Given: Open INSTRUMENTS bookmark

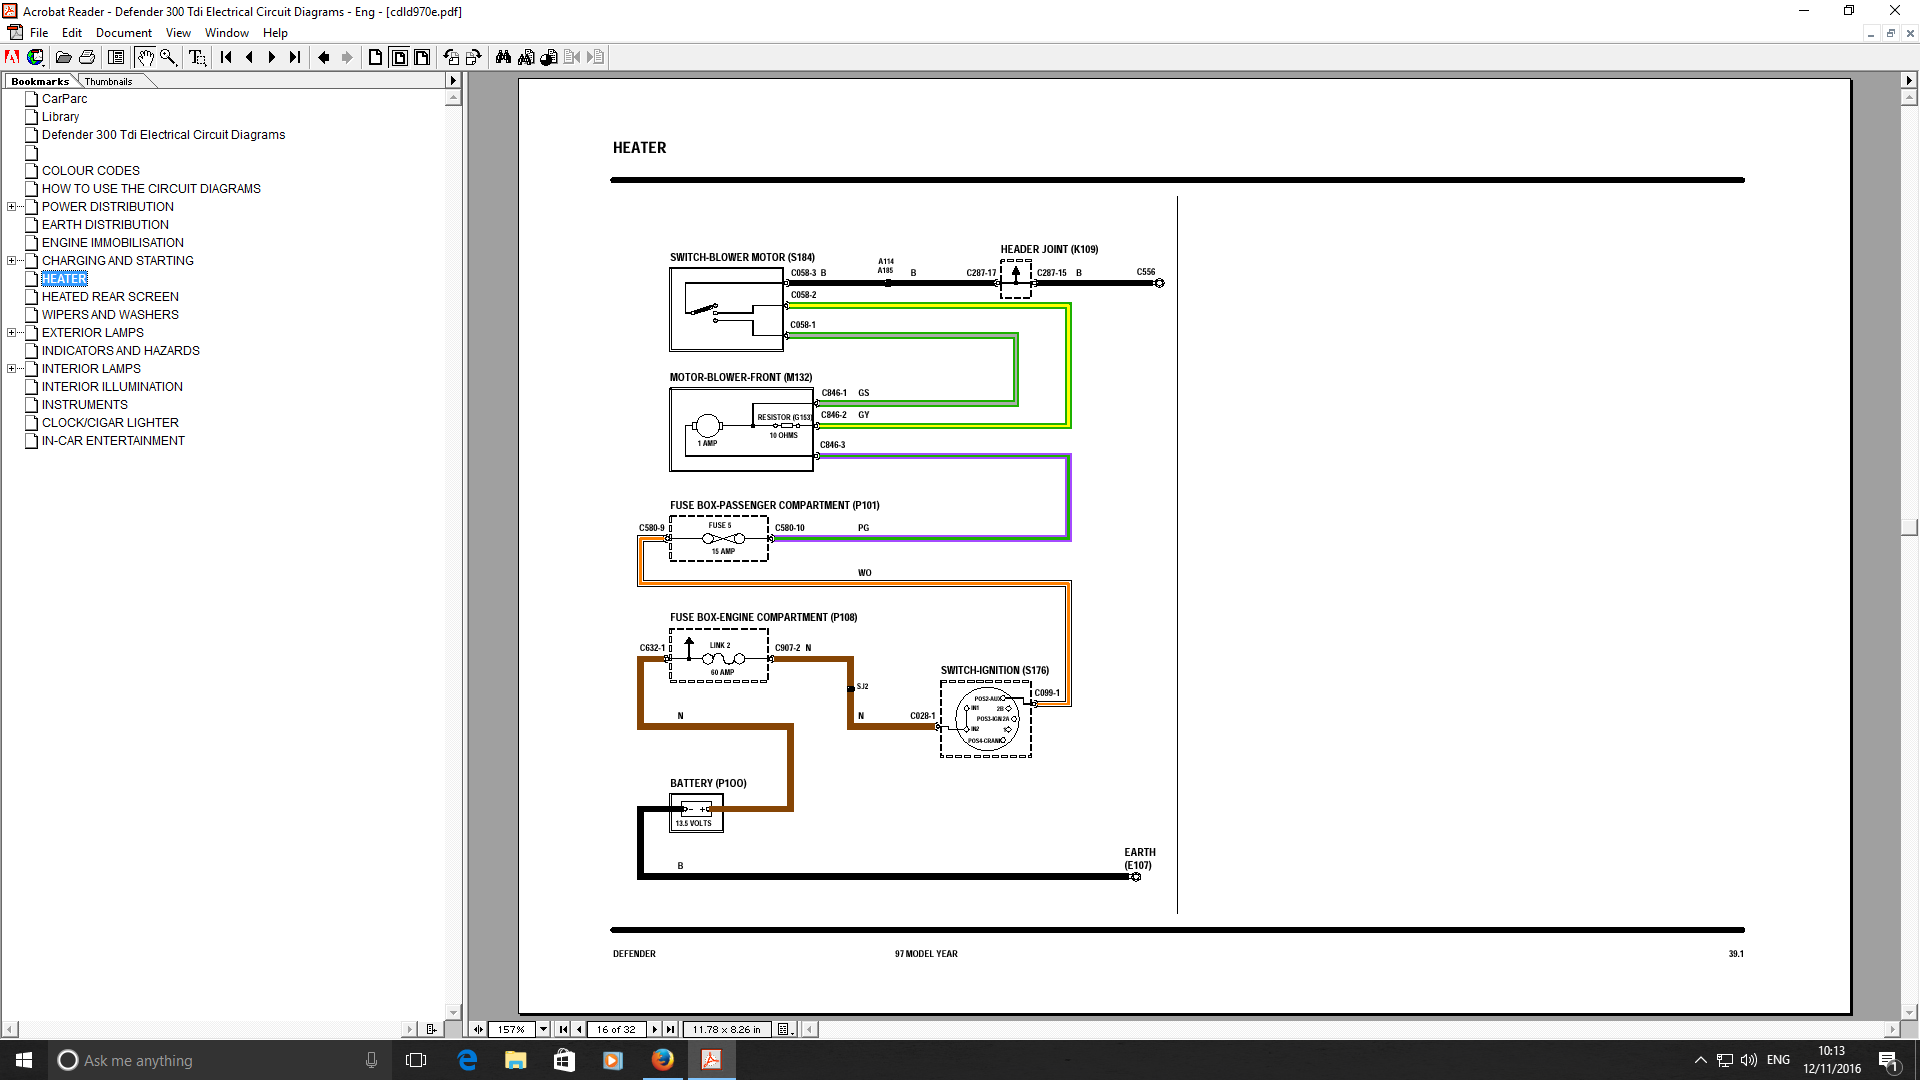Looking at the screenshot, I should click(x=85, y=405).
